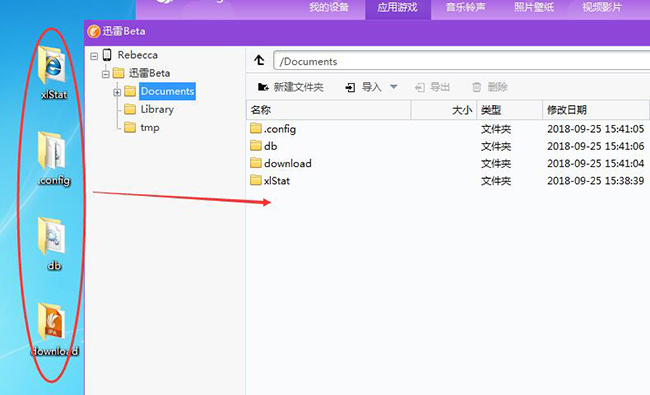Click the tmp folder icon in tree

(130, 127)
